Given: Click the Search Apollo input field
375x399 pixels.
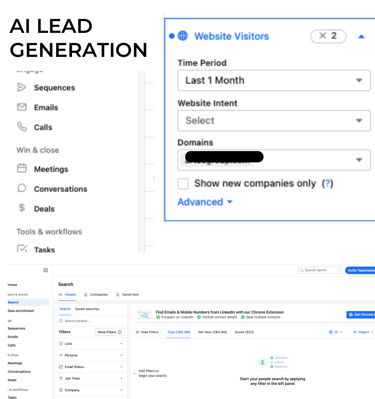Looking at the screenshot, I should click(x=320, y=270).
